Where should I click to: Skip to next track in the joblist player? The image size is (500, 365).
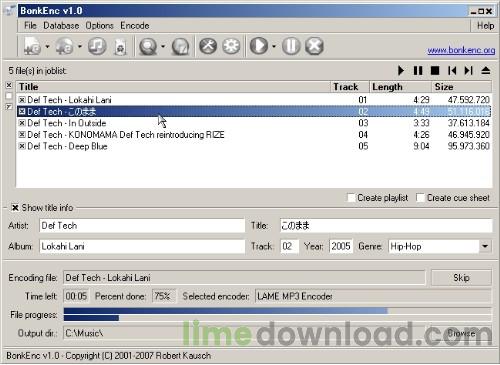[469, 71]
